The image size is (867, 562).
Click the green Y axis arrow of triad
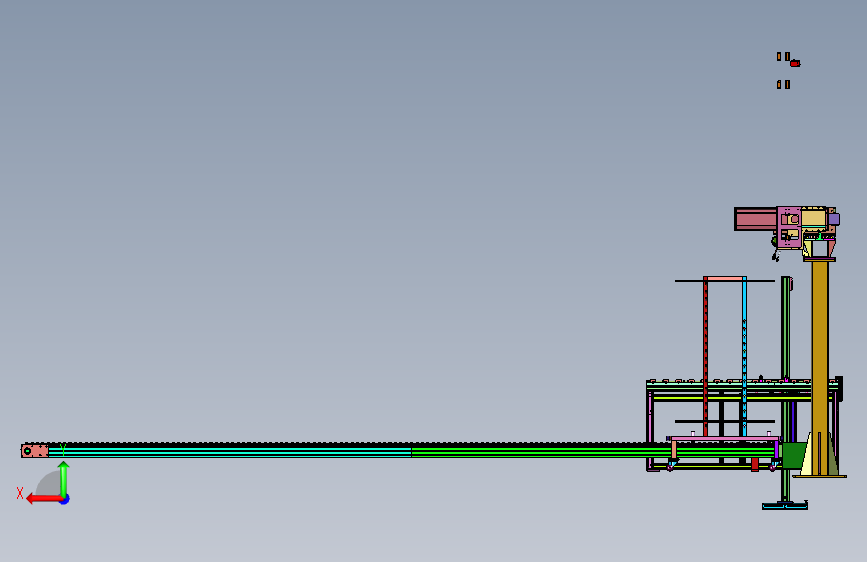tap(64, 478)
